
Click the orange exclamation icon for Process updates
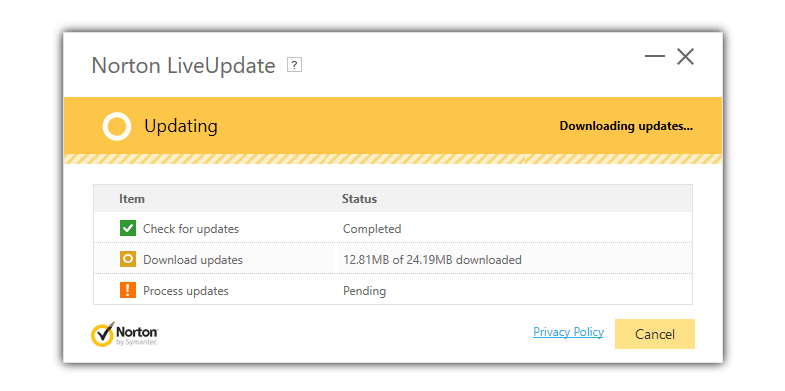click(x=128, y=290)
